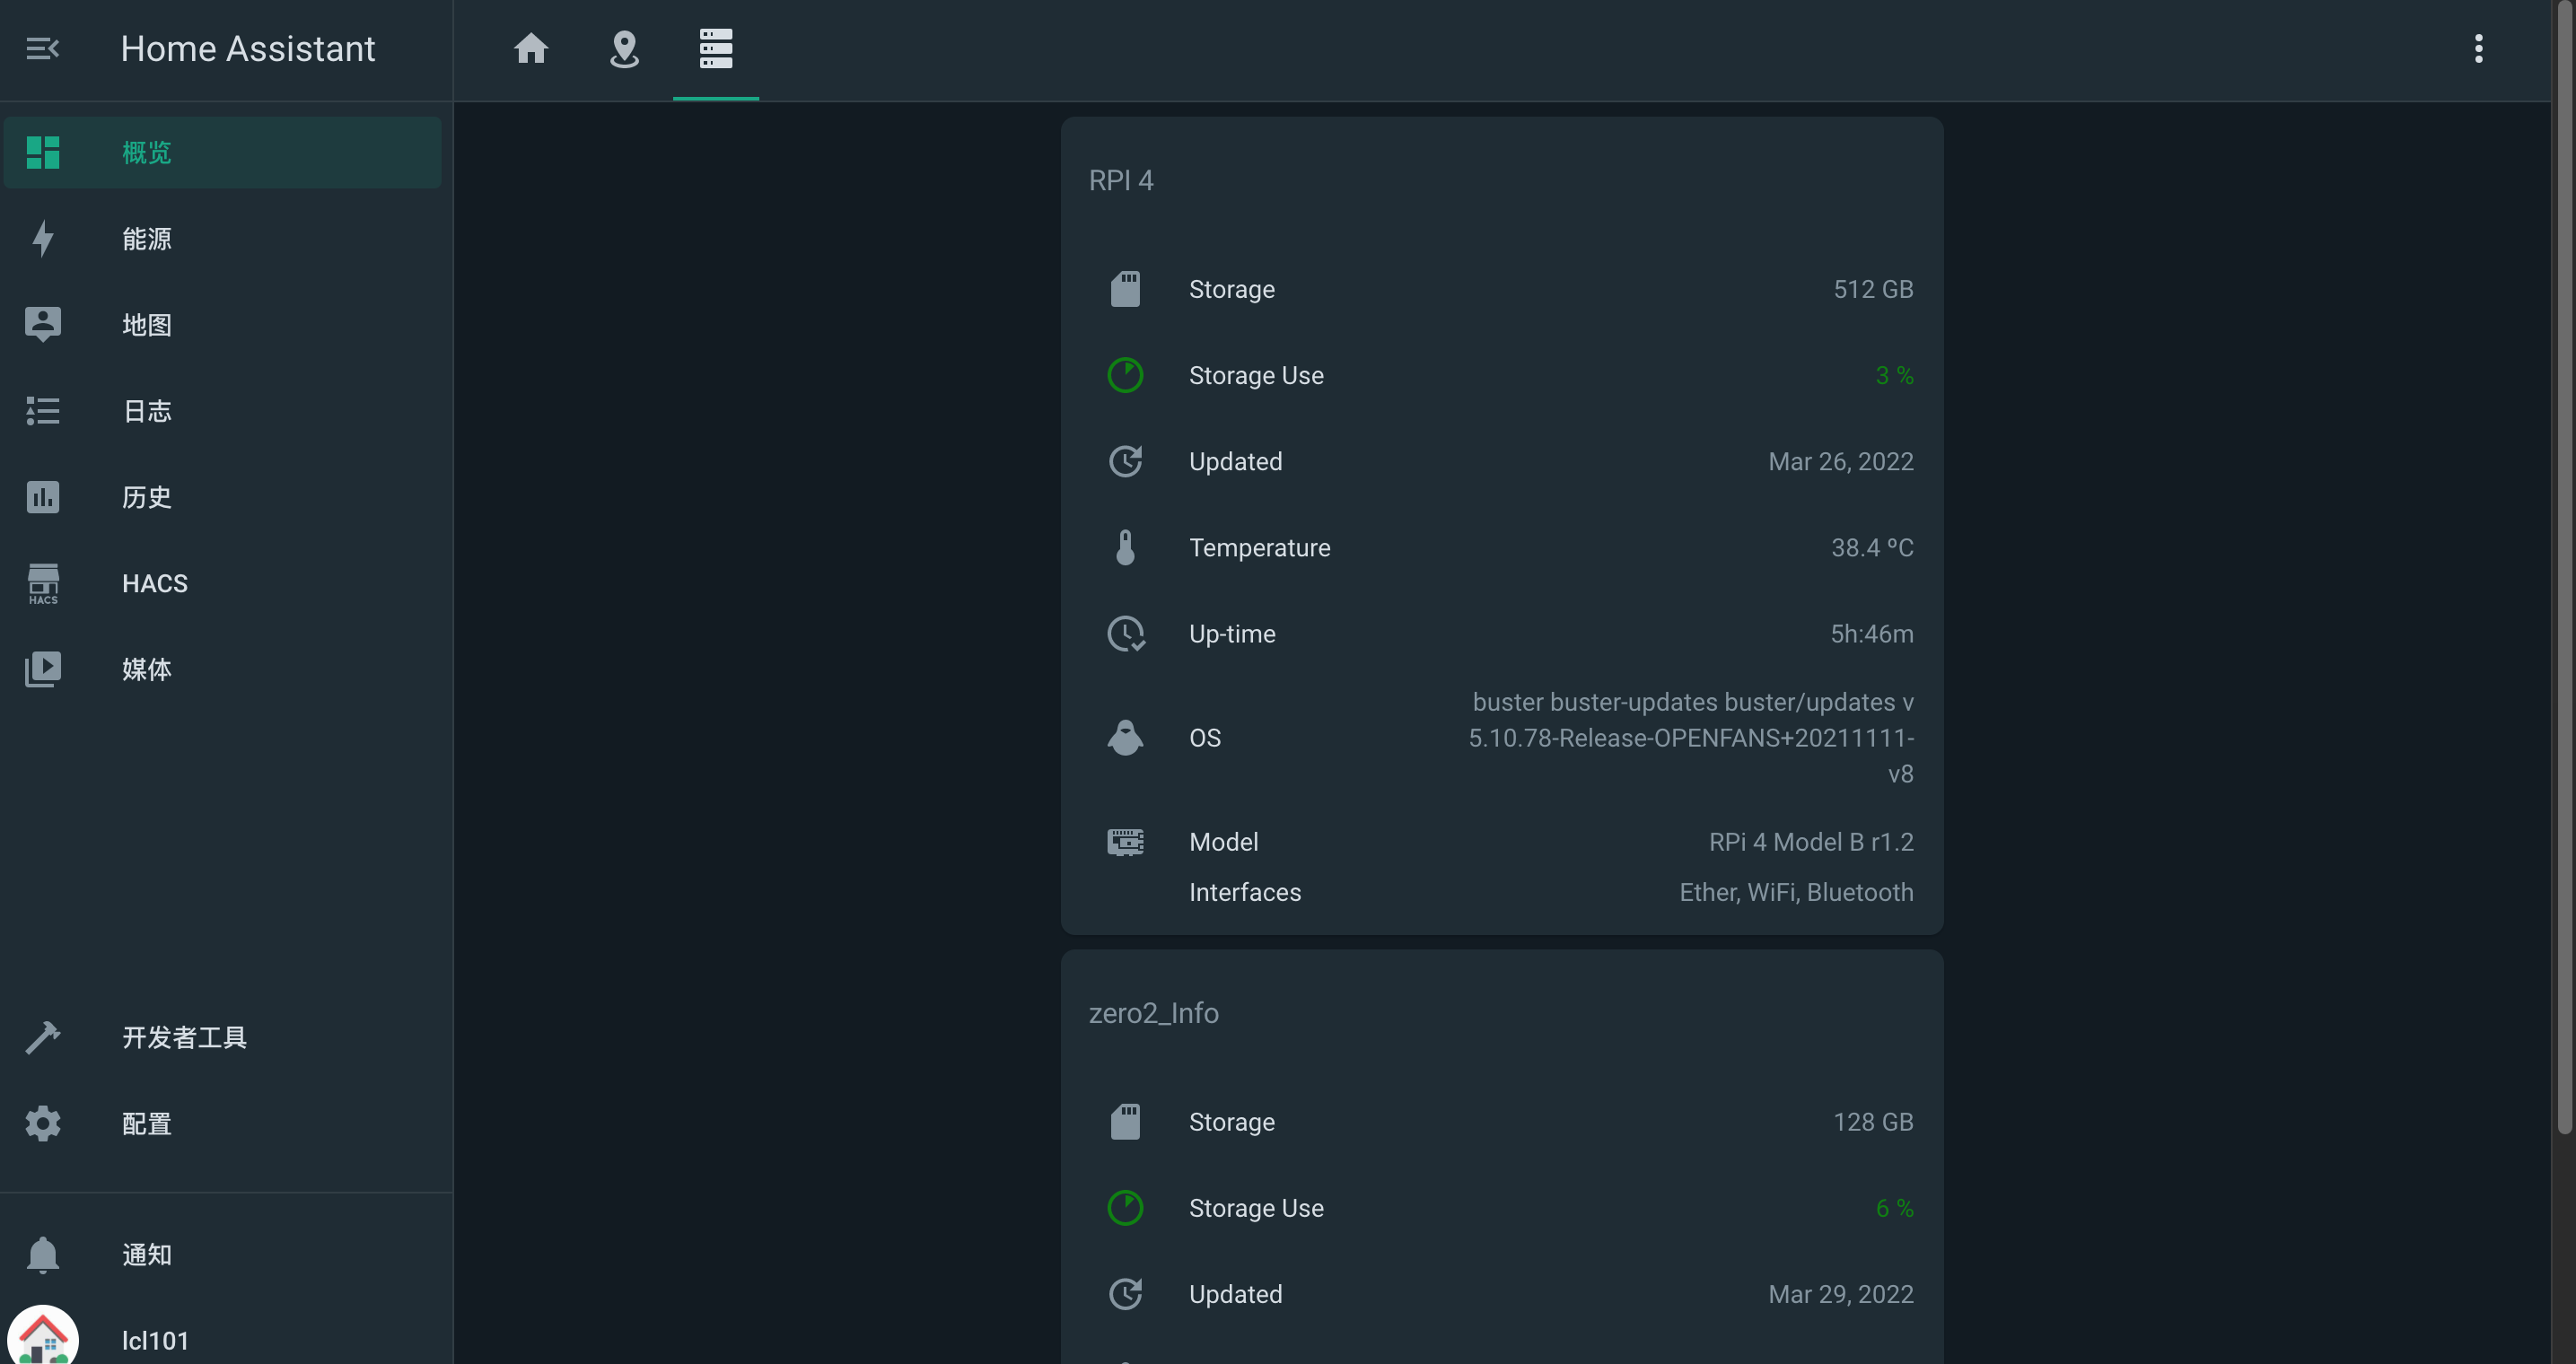Viewport: 2576px width, 1364px height.
Task: Click the 历史 chart icon
Action: (43, 496)
